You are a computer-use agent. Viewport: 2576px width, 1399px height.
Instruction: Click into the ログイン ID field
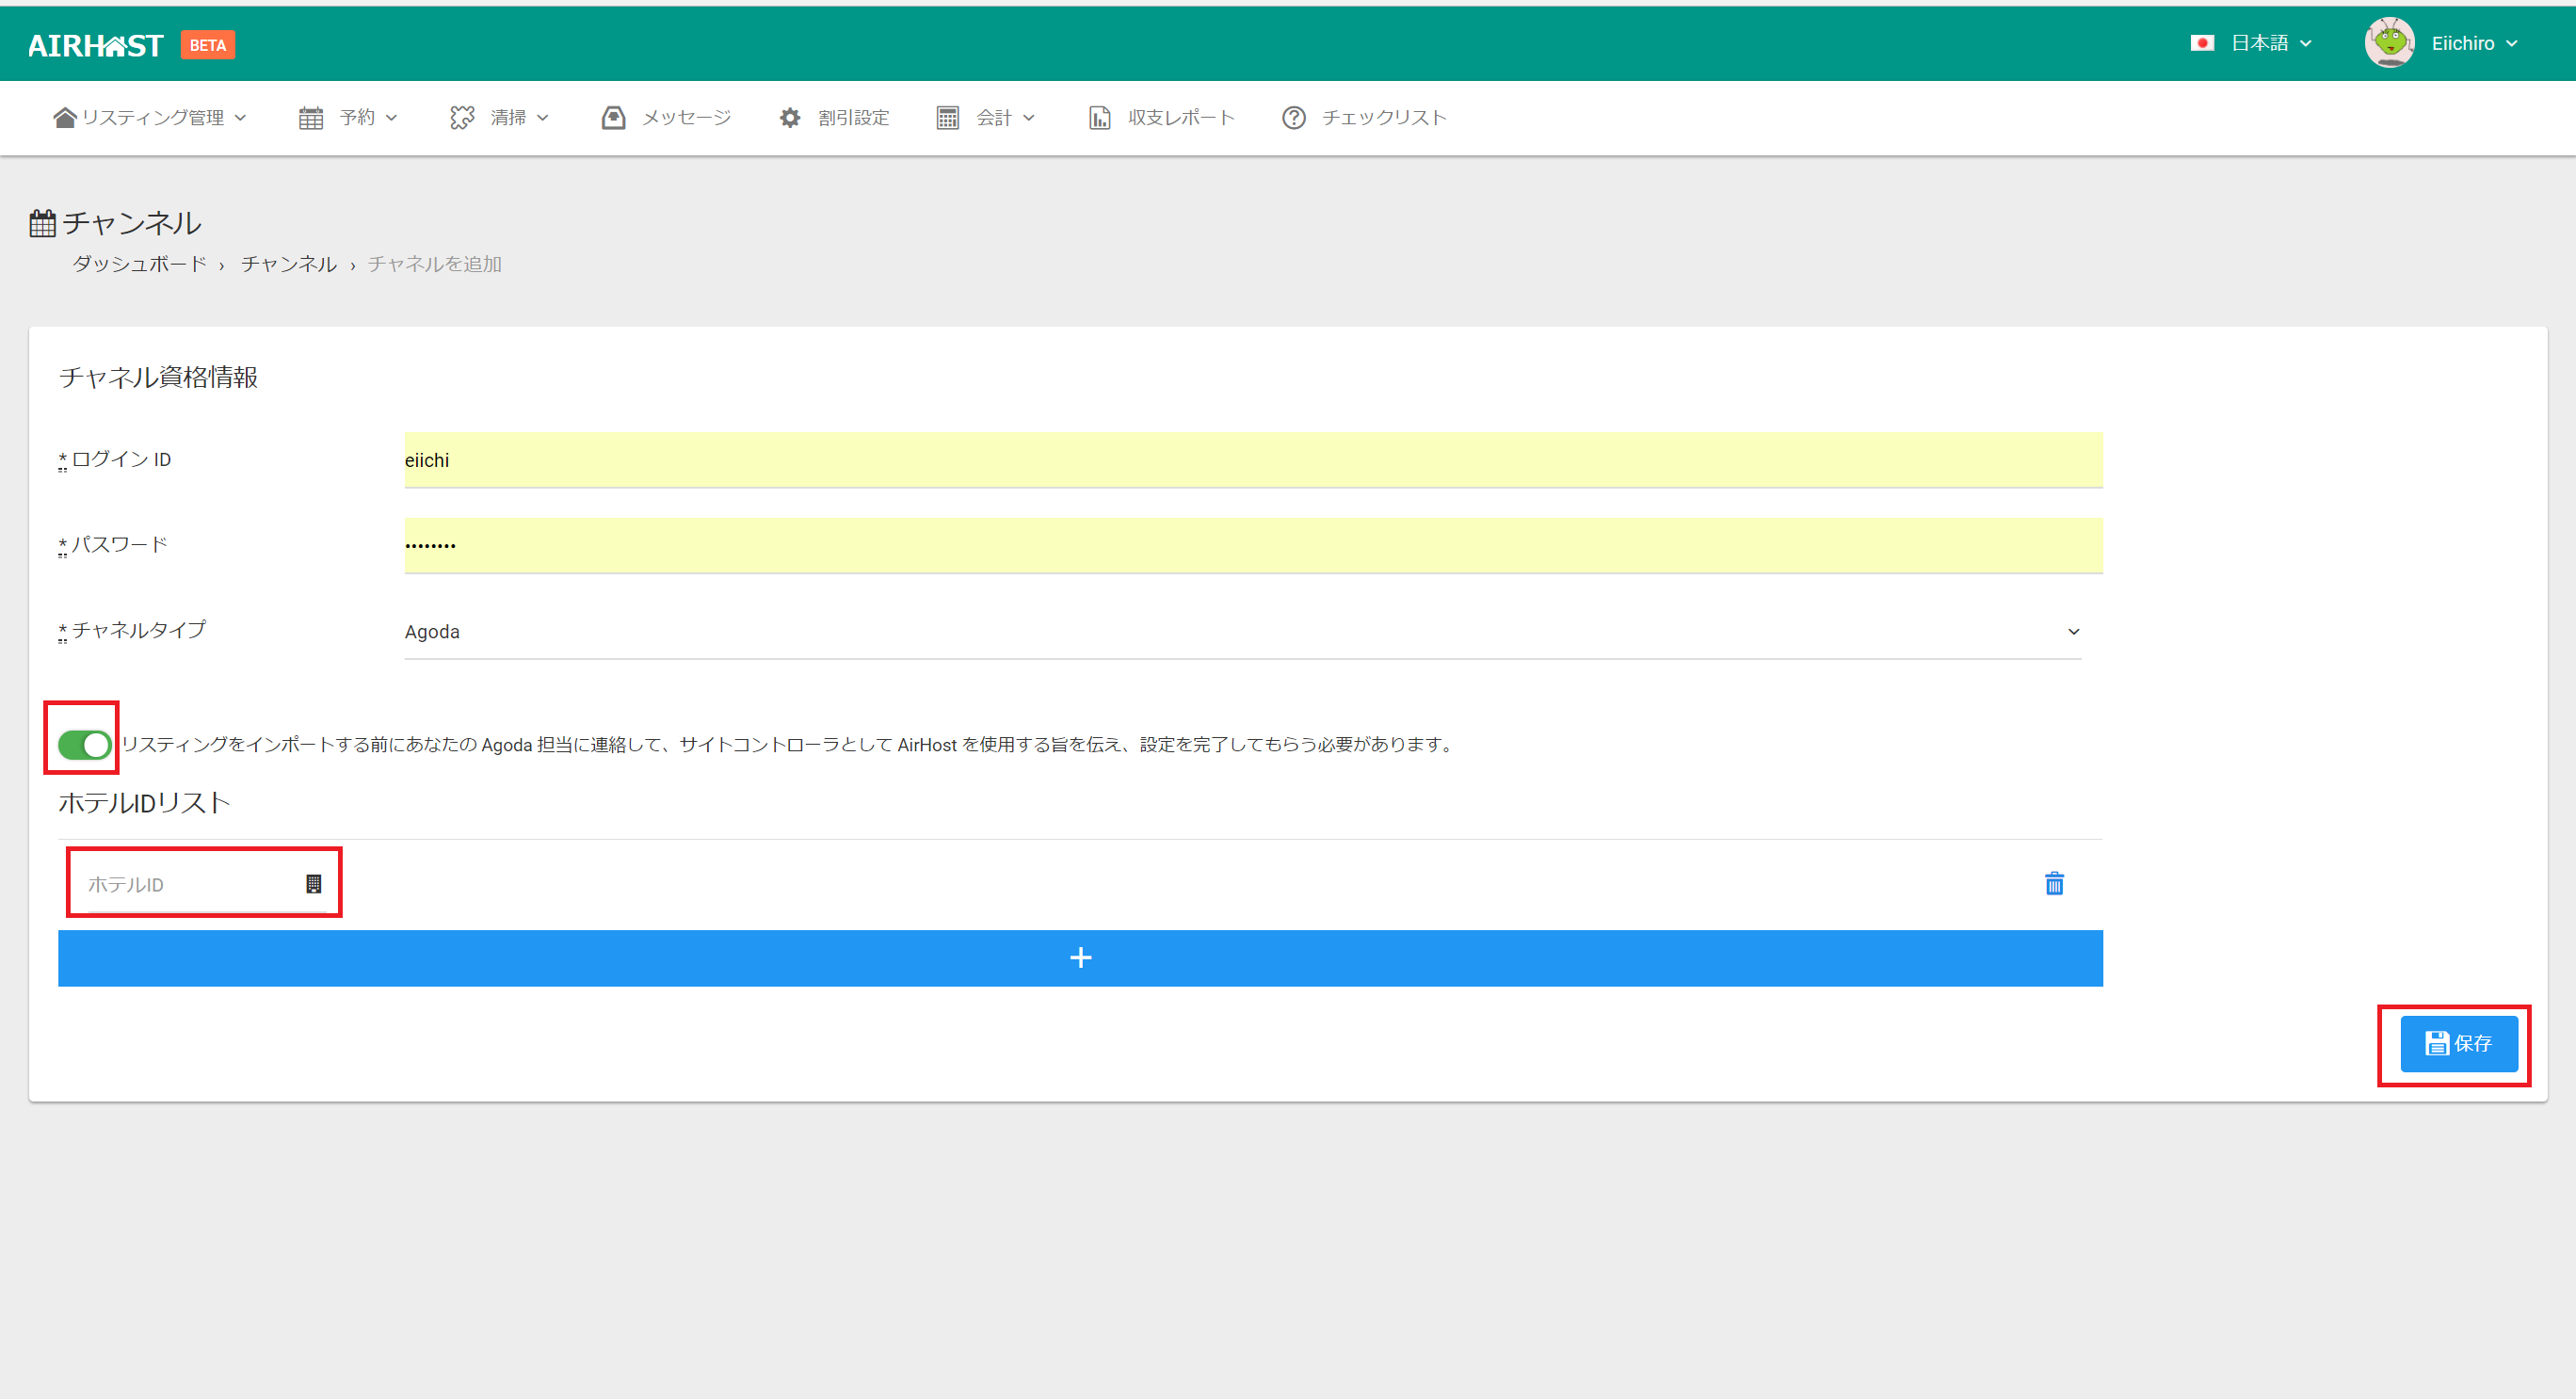(1252, 460)
